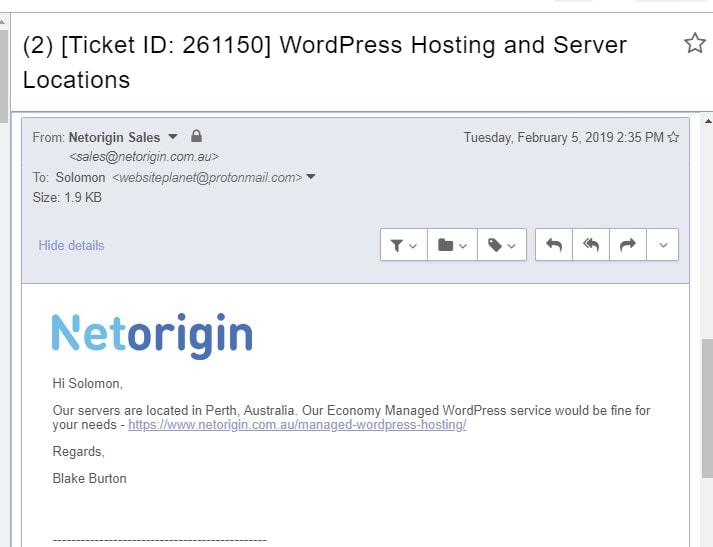Click the Netorigin logo image

[152, 335]
